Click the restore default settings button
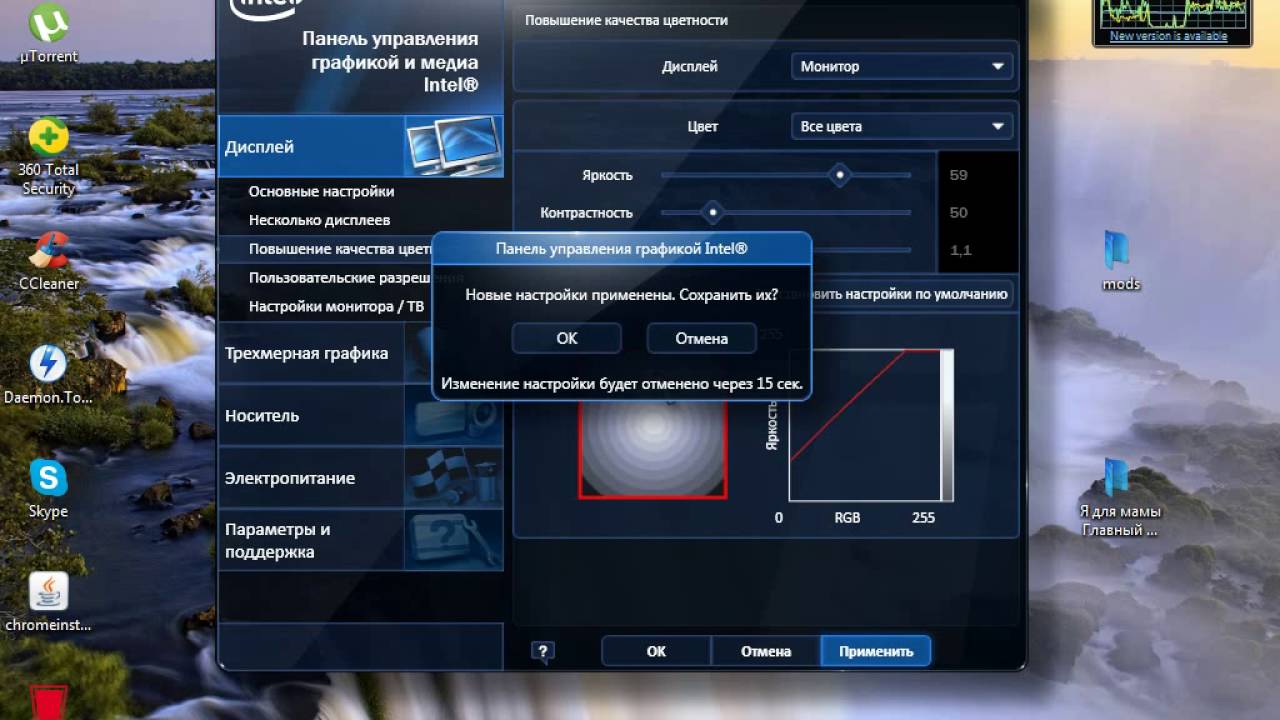 911,294
